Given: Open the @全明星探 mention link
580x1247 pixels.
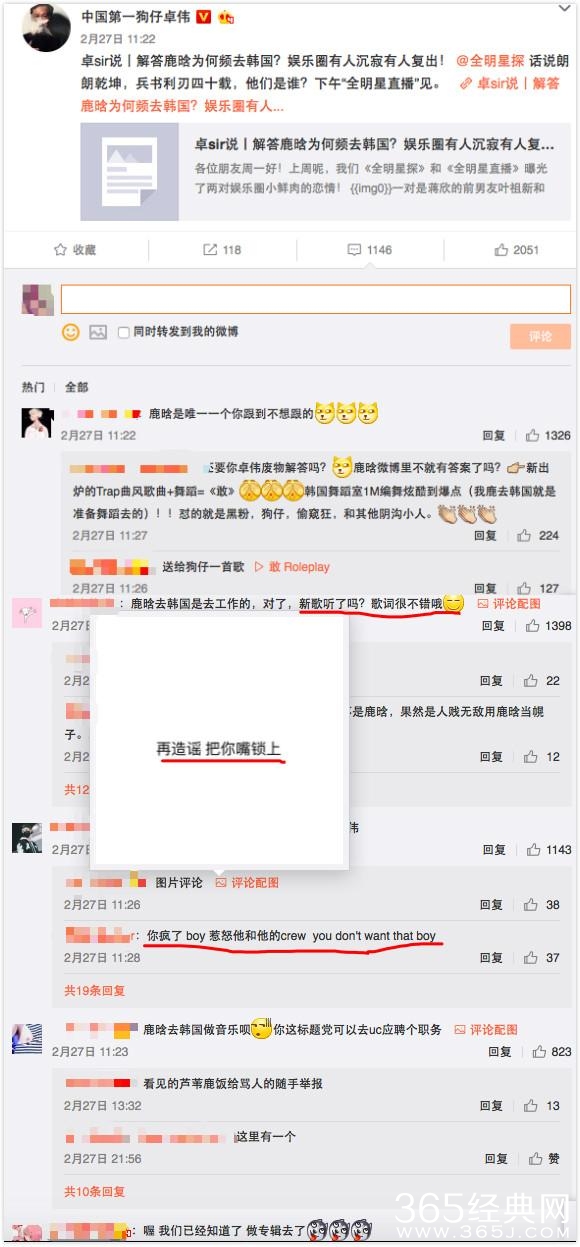Looking at the screenshot, I should click(490, 61).
